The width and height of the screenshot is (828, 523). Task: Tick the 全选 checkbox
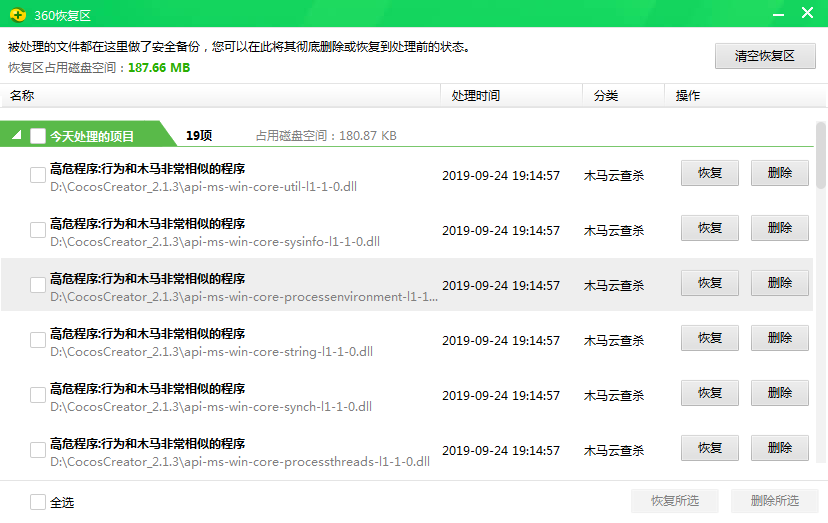click(x=38, y=502)
